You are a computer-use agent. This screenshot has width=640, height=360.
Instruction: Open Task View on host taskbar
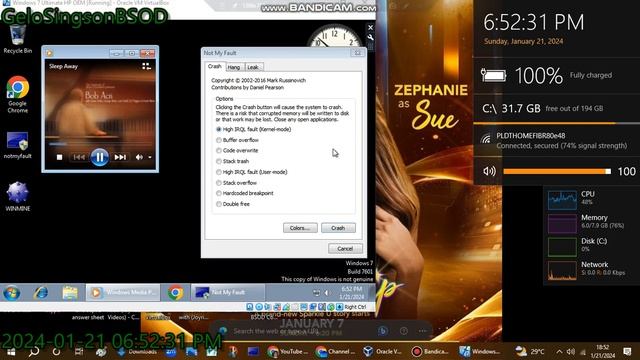pyautogui.click(x=79, y=351)
